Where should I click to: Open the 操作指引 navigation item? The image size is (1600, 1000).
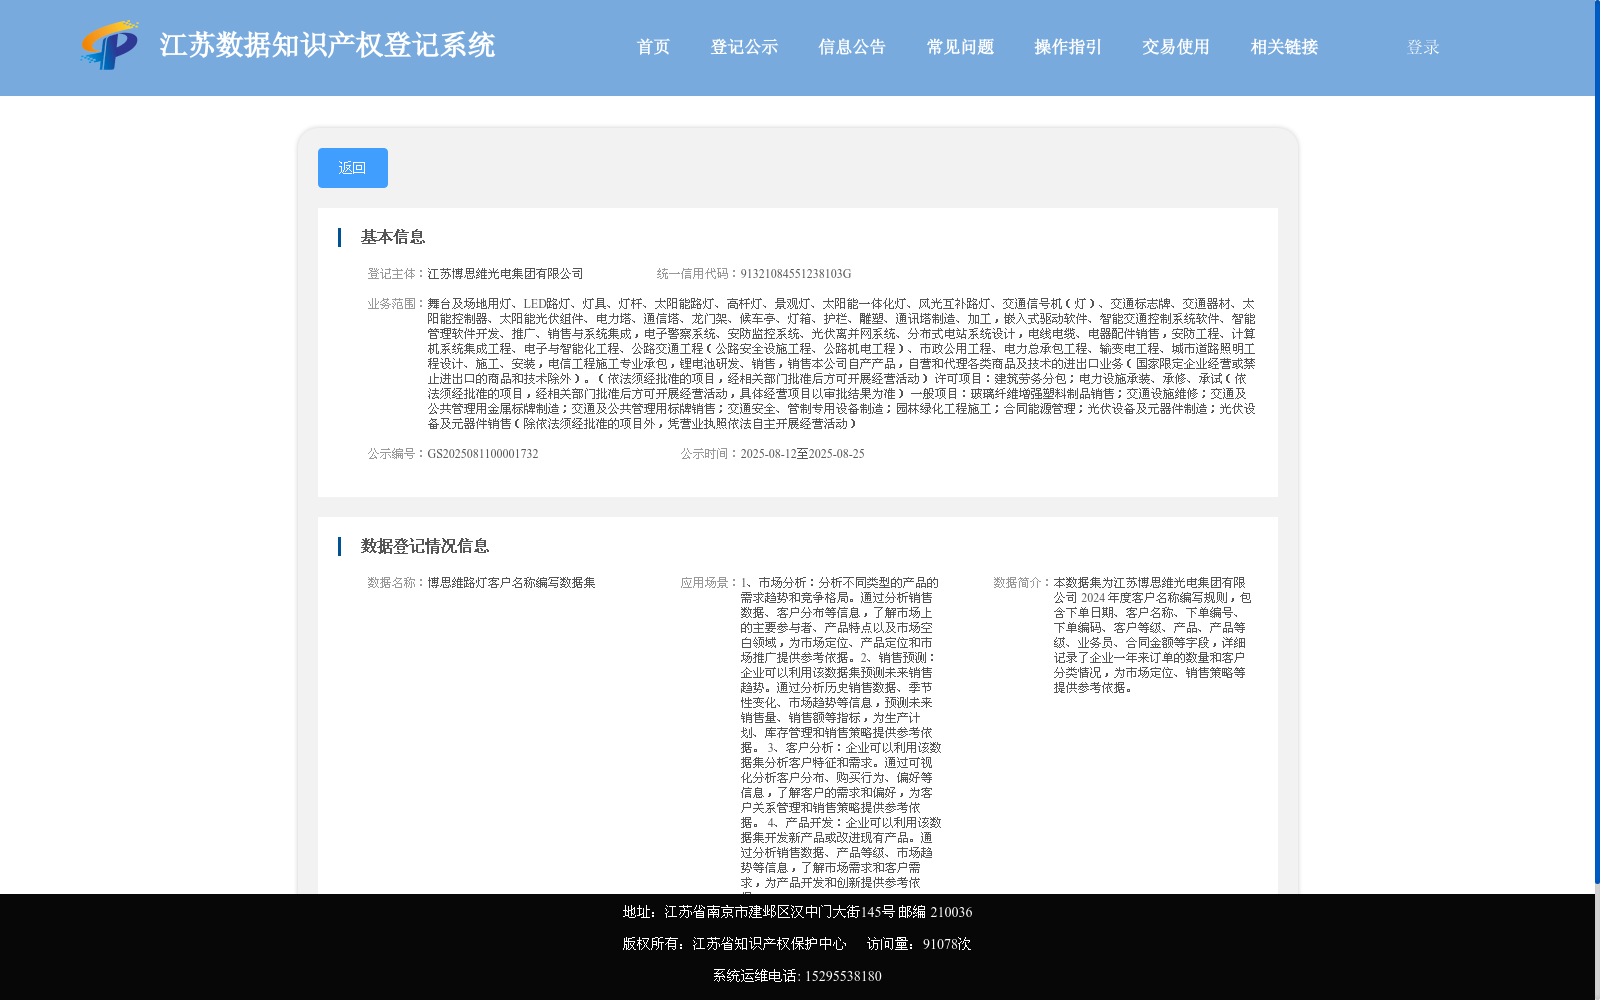pyautogui.click(x=1068, y=47)
